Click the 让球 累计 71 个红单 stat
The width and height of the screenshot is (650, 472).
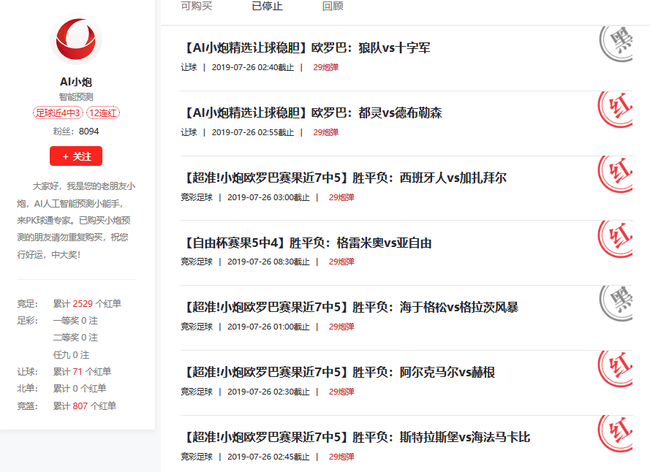(64, 372)
